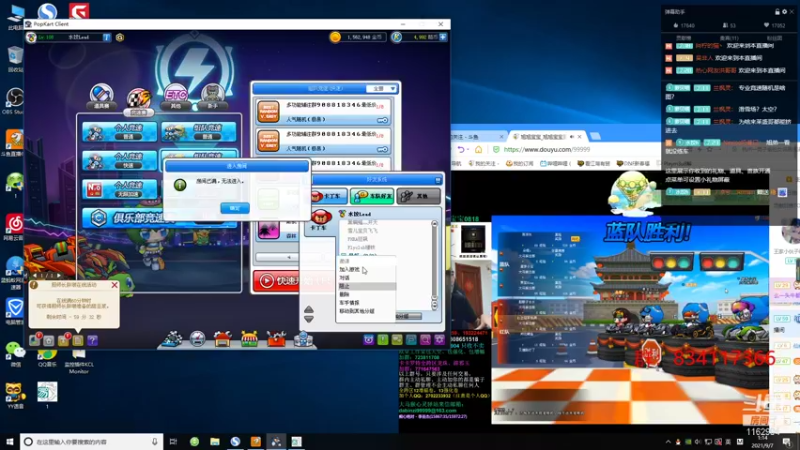This screenshot has width=800, height=450.
Task: Open the YY voice desktop icon
Action: 15,395
